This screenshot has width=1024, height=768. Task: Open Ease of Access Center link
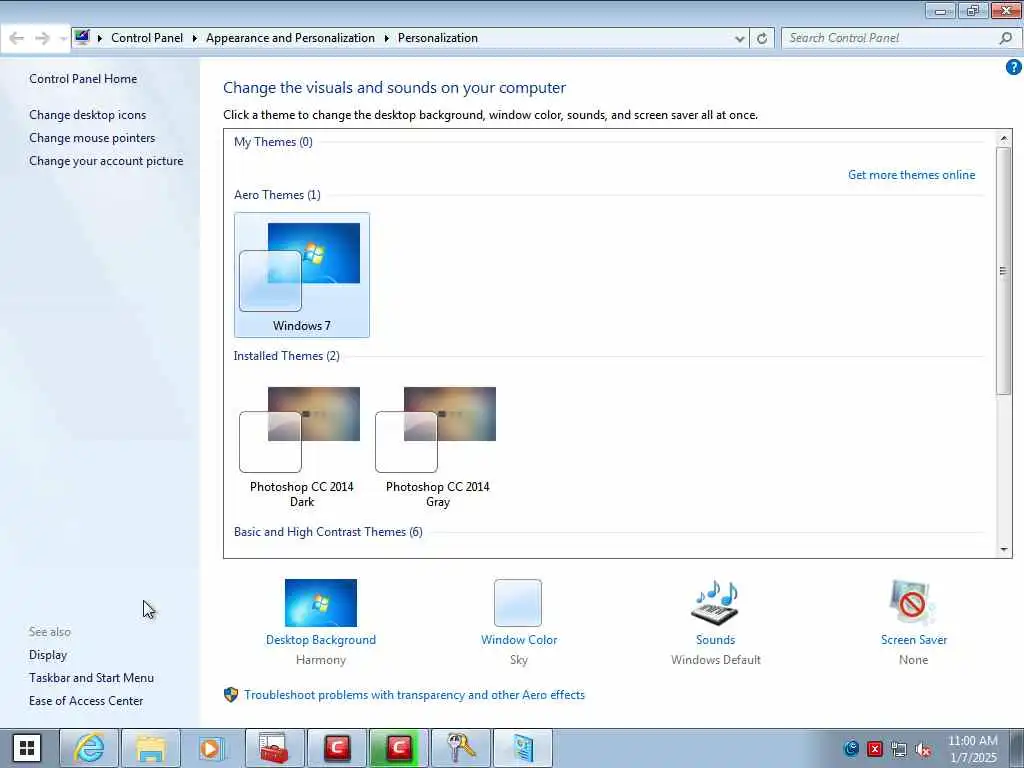point(86,701)
